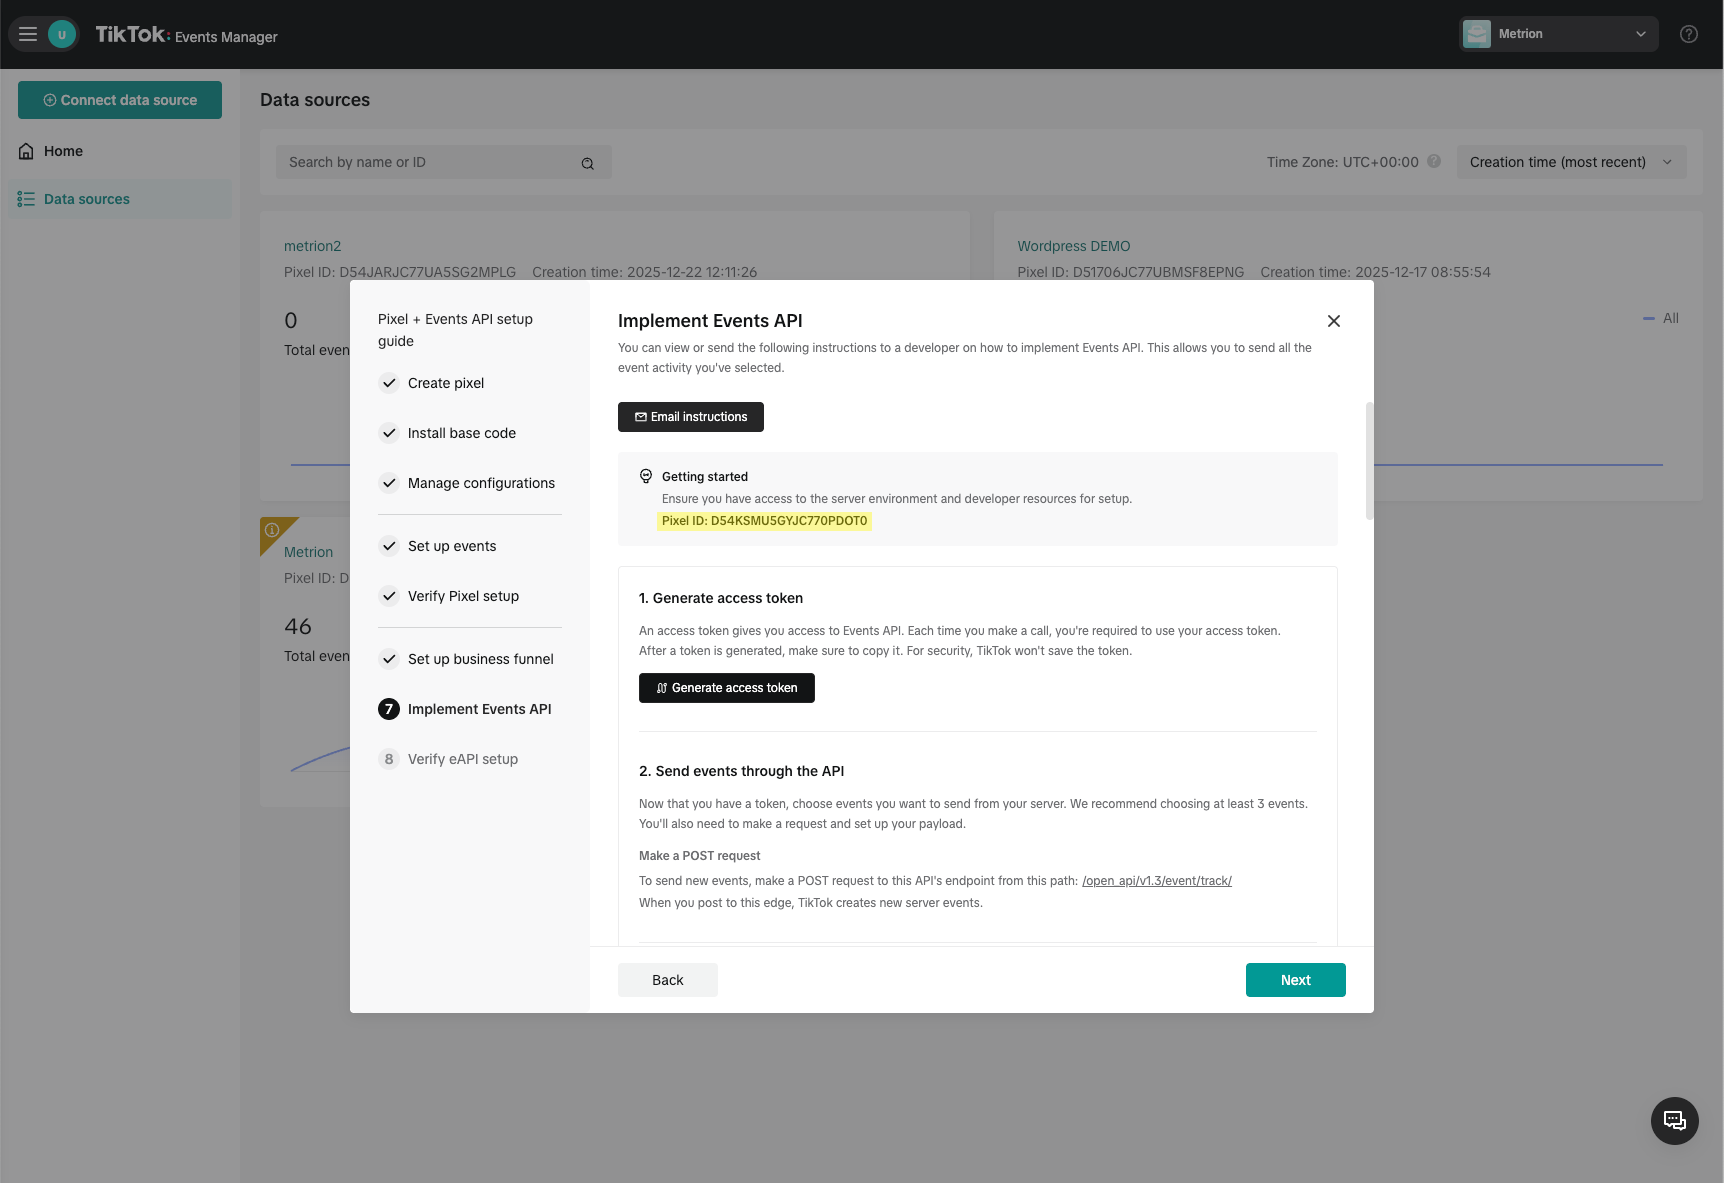Click the 46 total events count
1724x1183 pixels.
pyautogui.click(x=298, y=626)
